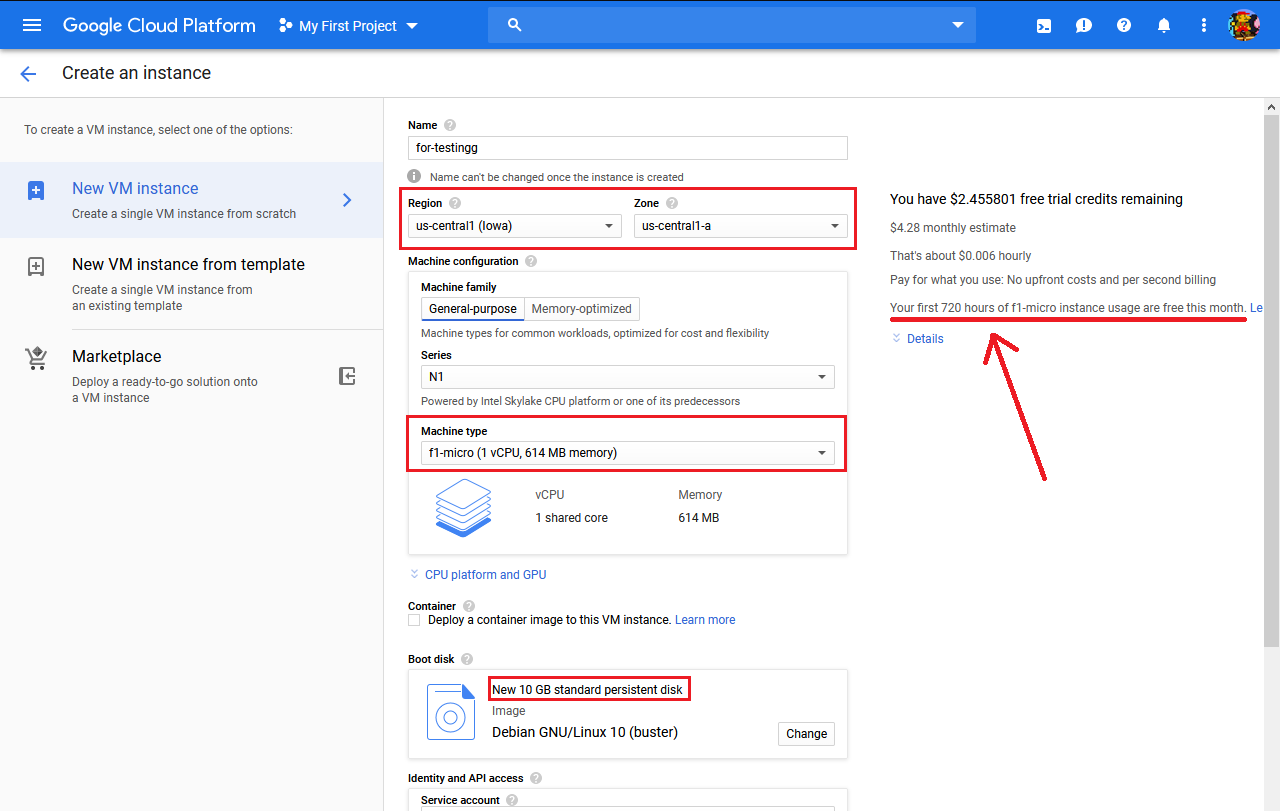Click the stacked layers machine icon
Screen dimensions: 1280x811
tap(464, 508)
